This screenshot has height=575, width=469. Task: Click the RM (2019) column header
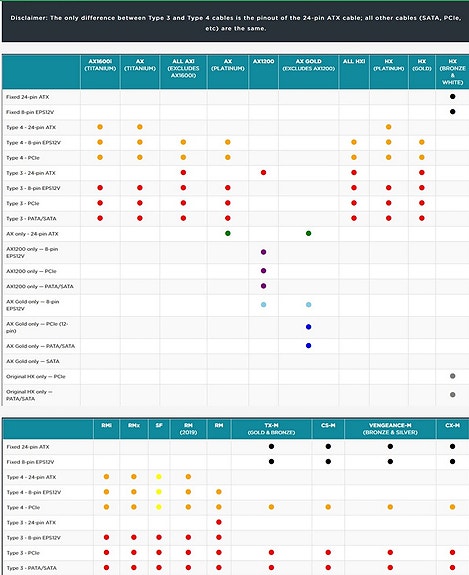[x=188, y=429]
